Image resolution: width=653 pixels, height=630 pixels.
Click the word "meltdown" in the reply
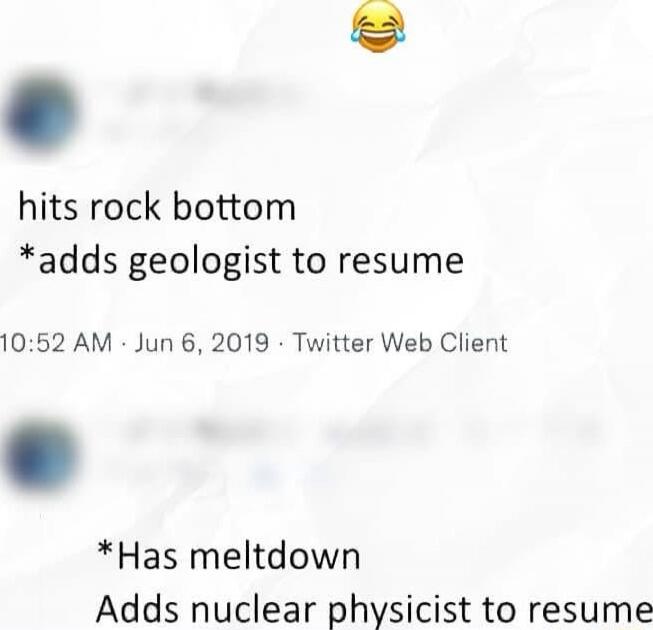tap(275, 556)
